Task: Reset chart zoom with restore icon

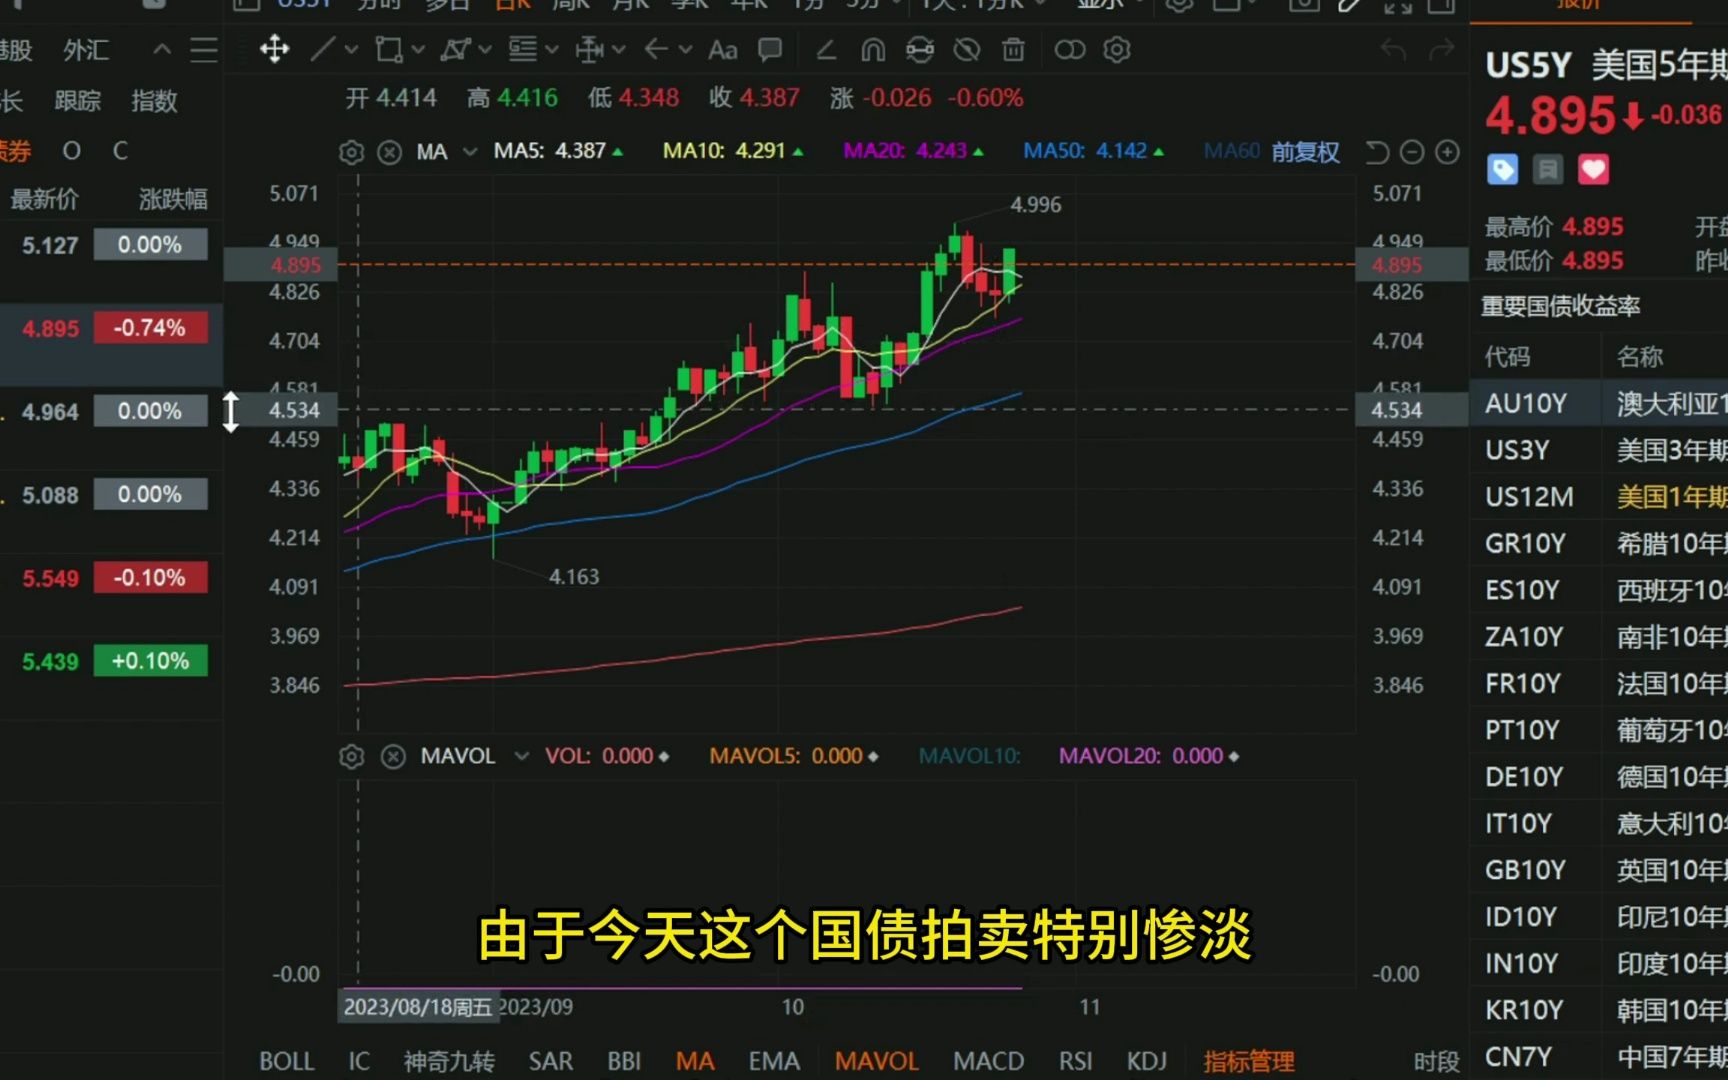Action: (1377, 152)
